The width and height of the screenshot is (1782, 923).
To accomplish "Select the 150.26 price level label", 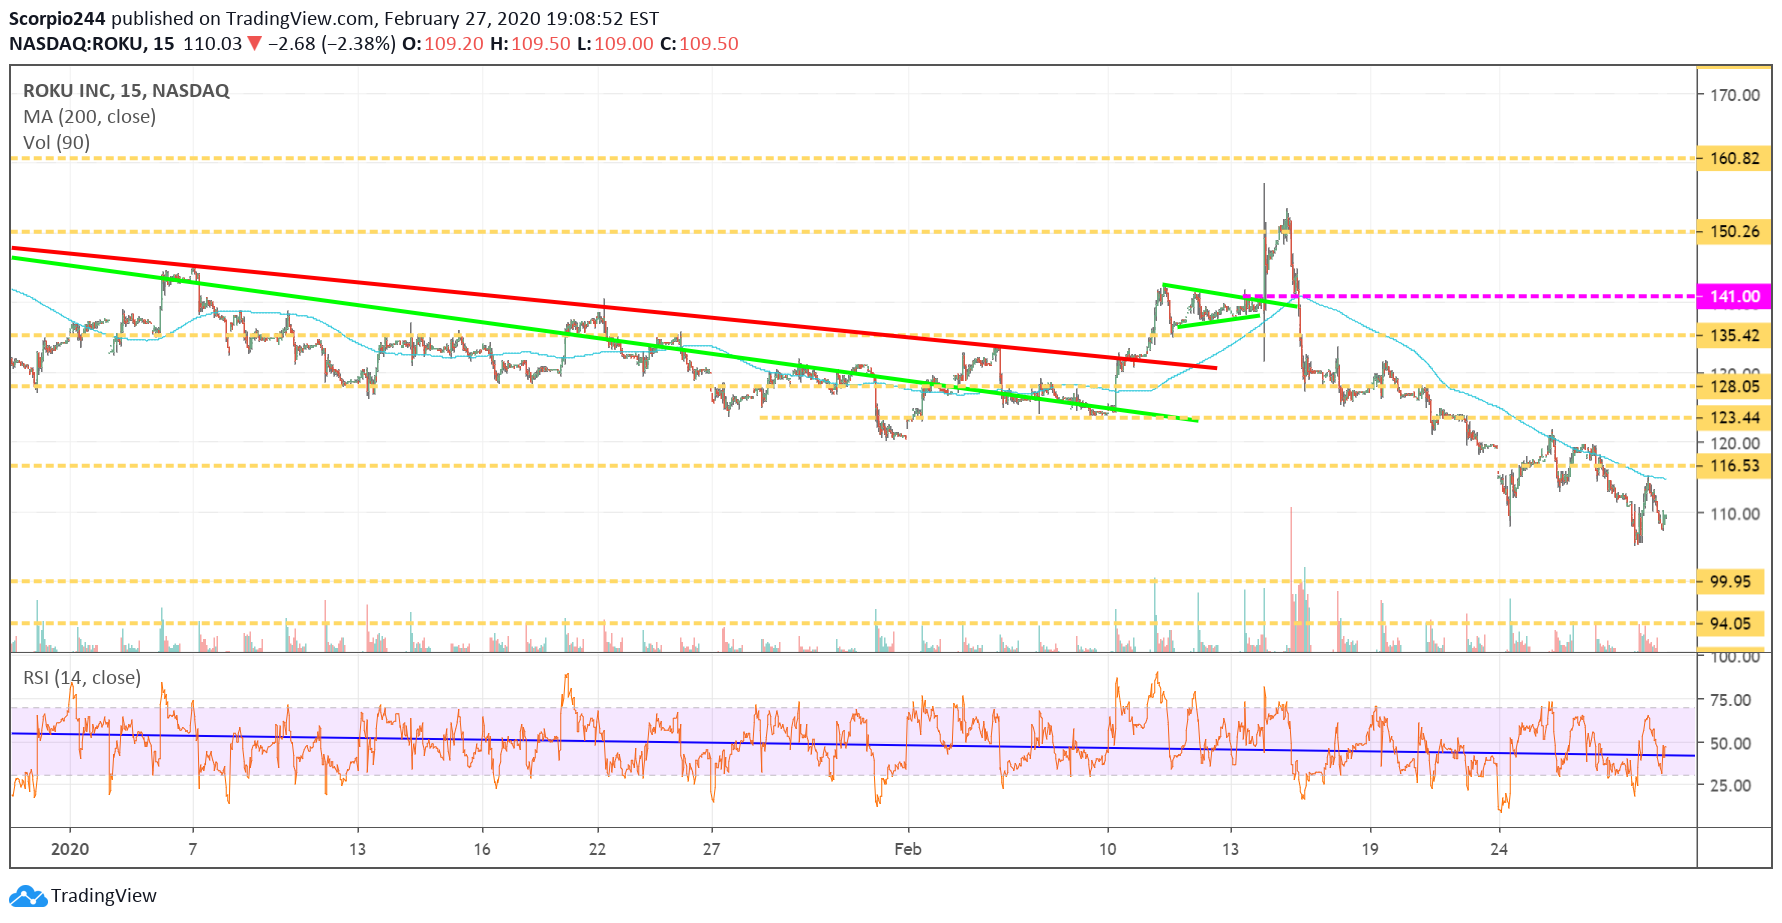I will [1734, 232].
